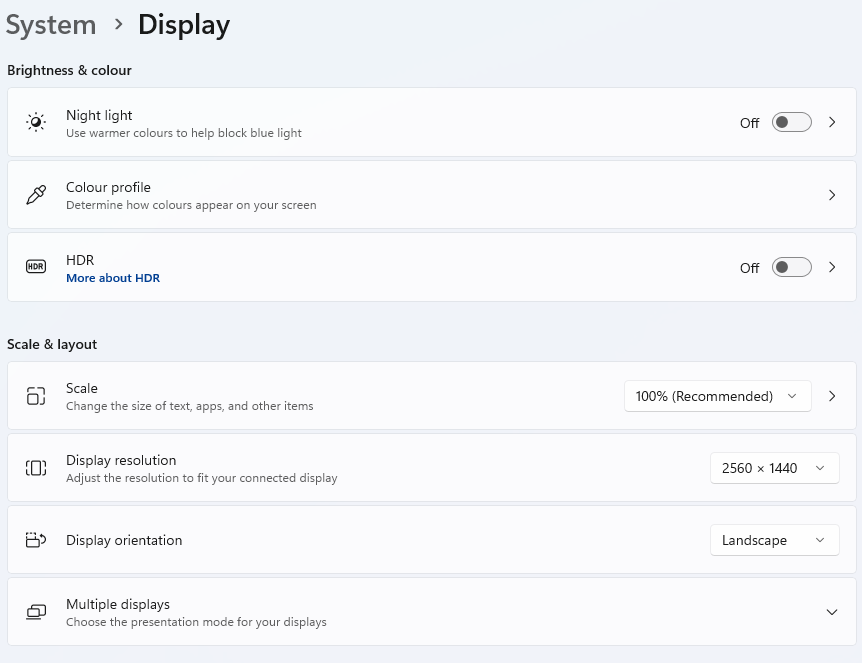Open Colour profile page chevron
The image size is (862, 663).
click(832, 195)
